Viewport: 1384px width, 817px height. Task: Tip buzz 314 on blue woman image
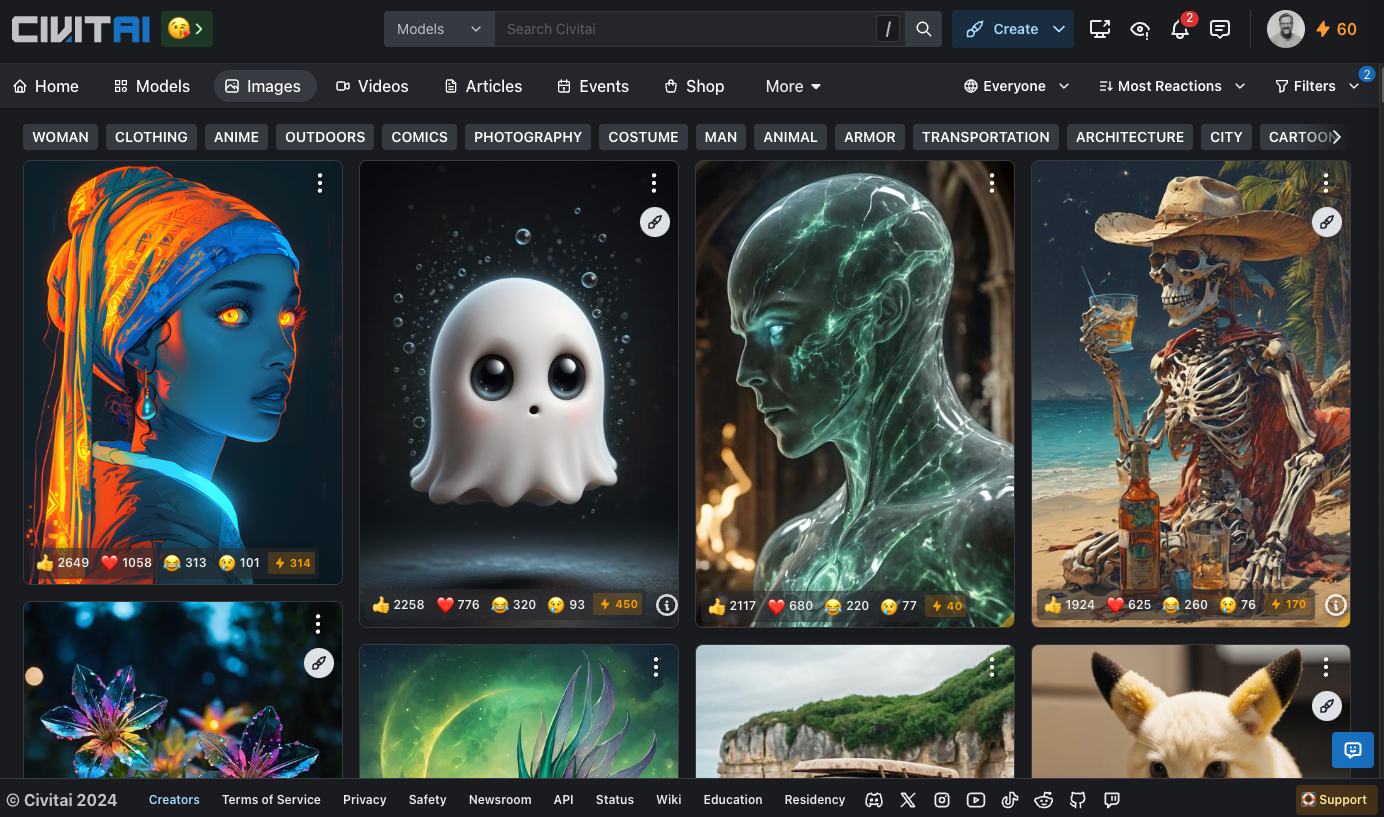point(293,563)
